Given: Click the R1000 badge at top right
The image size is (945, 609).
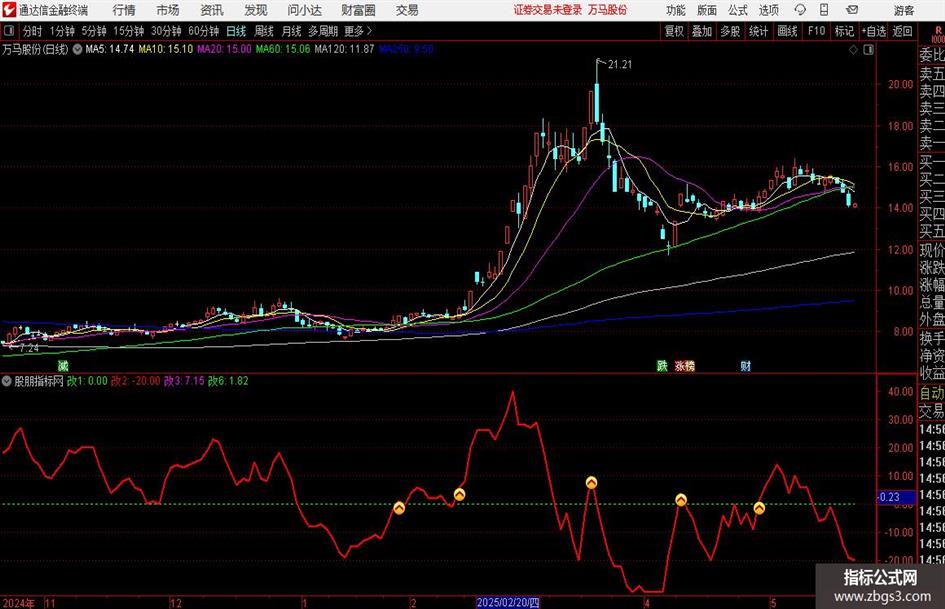Looking at the screenshot, I should [x=938, y=35].
